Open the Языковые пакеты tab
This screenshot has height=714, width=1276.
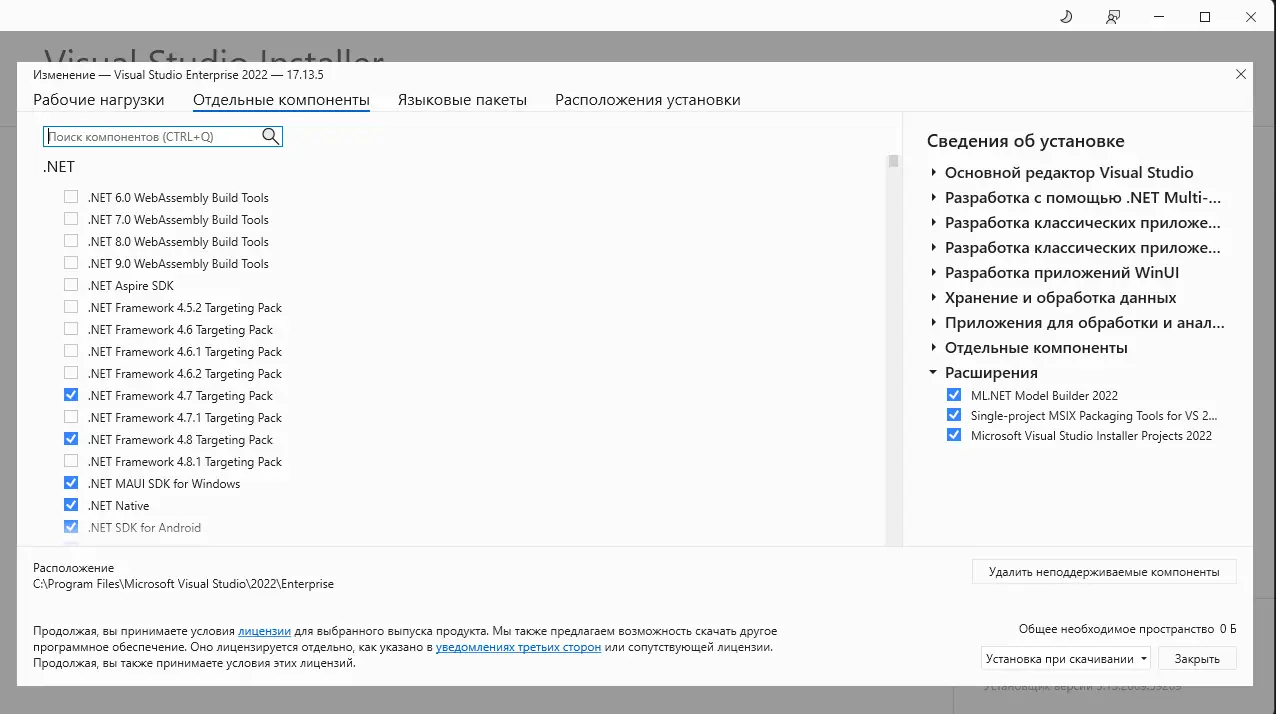[x=462, y=100]
